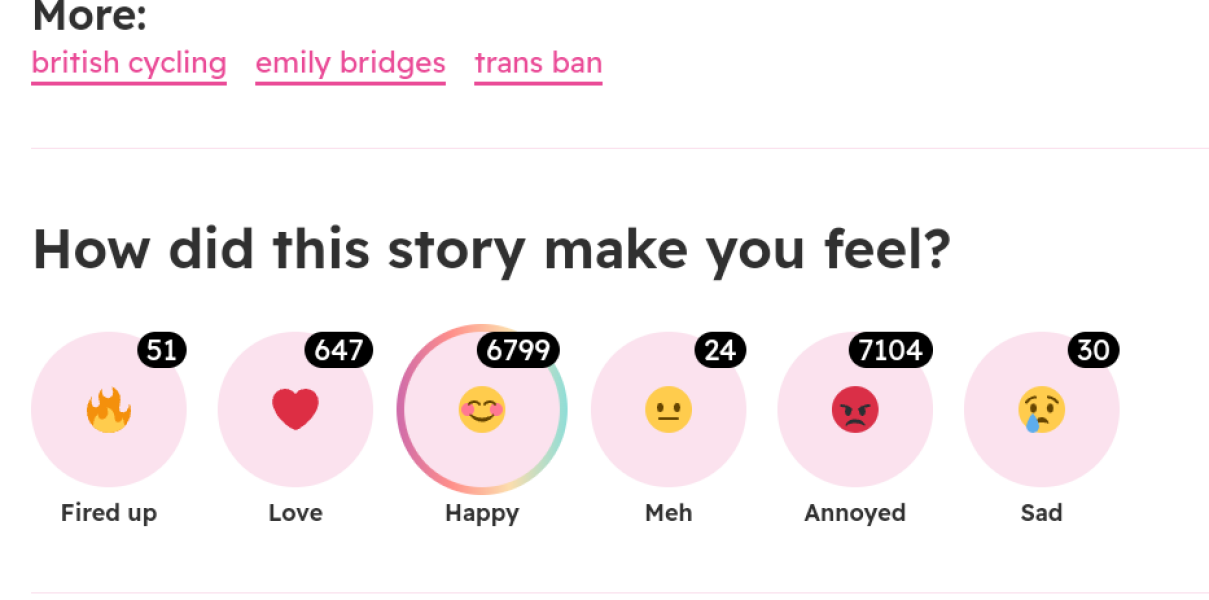Choose the Sad crying face reaction
Viewport: 1209px width, 600px height.
pos(1042,409)
